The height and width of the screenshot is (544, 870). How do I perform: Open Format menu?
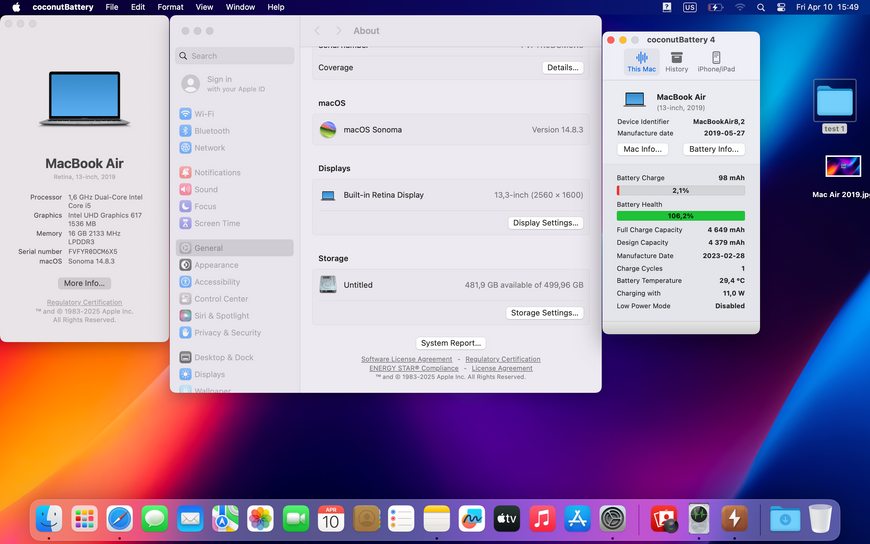click(x=170, y=7)
